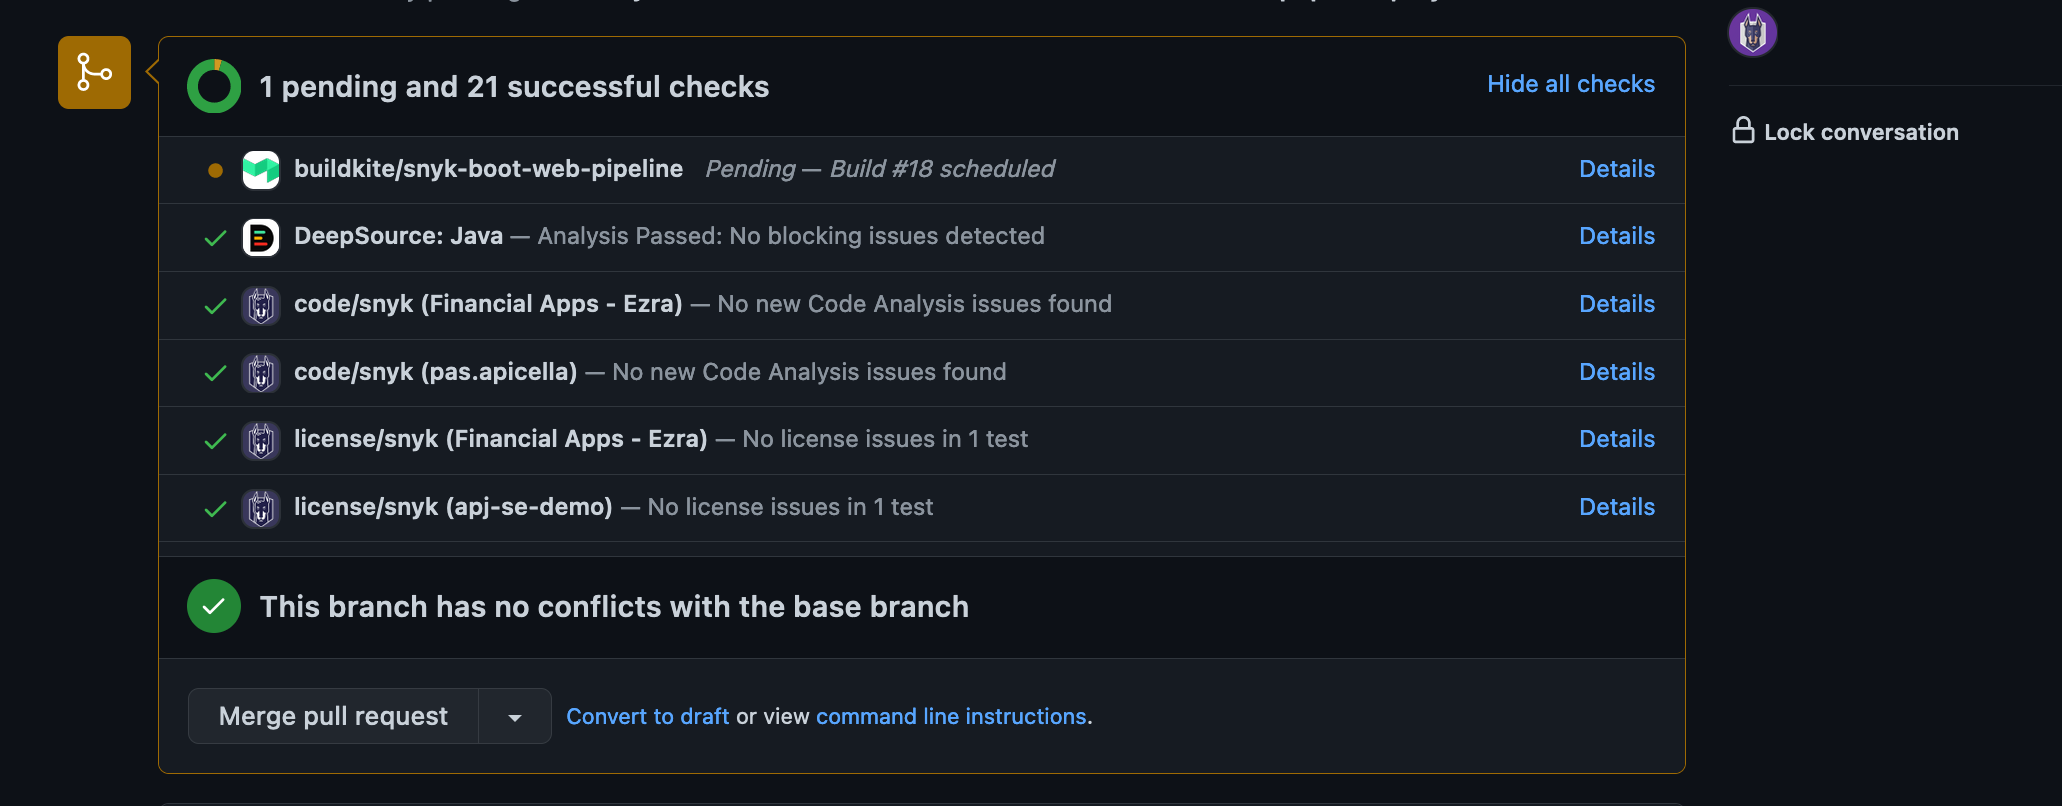Click the merge branch icon badge
2062x806 pixels.
click(x=94, y=73)
